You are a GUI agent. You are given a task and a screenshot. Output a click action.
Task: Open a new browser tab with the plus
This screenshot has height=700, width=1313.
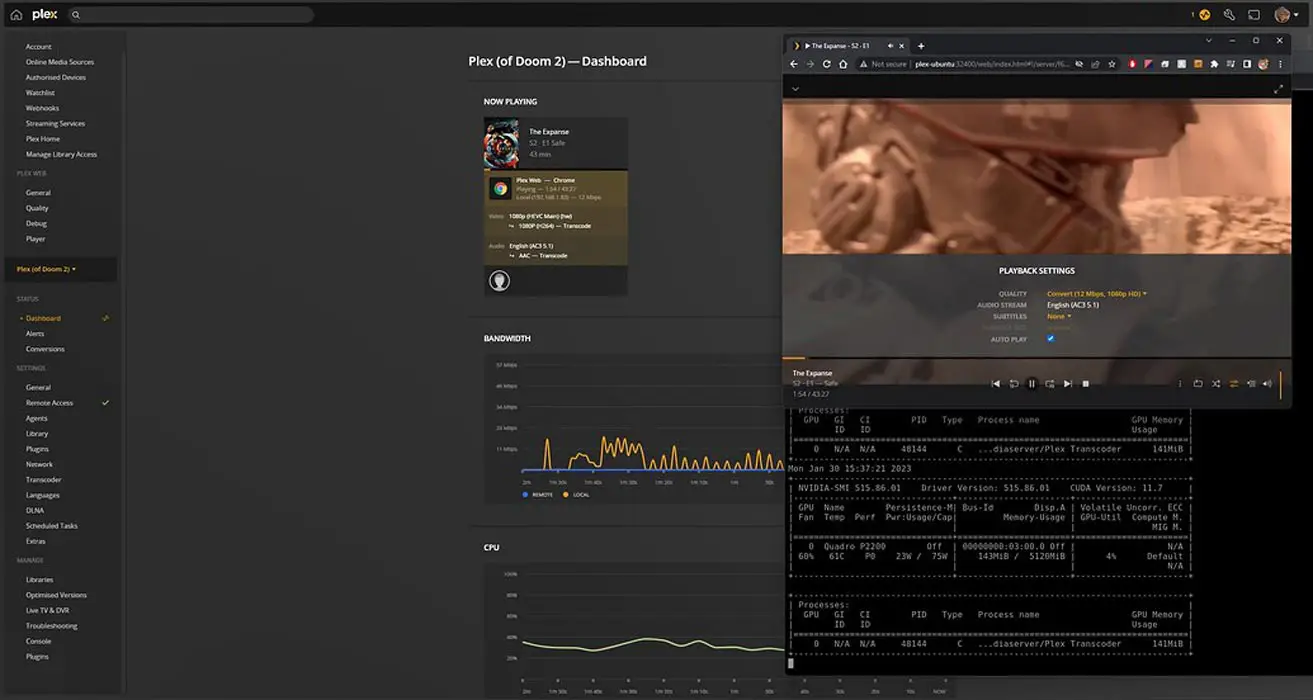pos(921,46)
